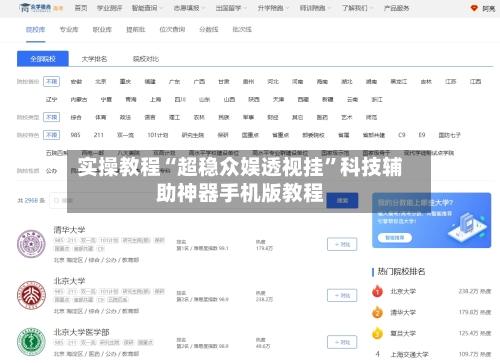Filter 院校特色 by 985
500x363 pixels.
(x=75, y=135)
